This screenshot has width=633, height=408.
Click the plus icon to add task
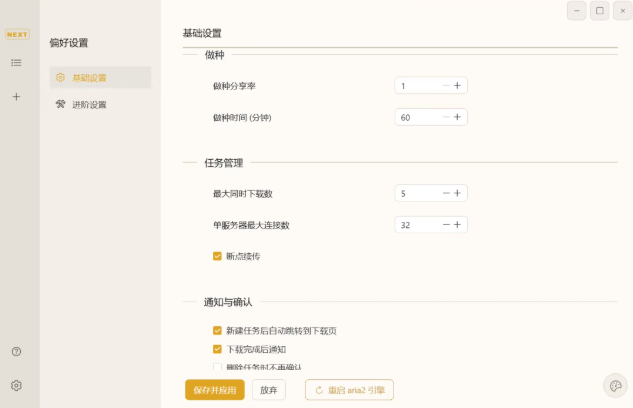pyautogui.click(x=16, y=97)
